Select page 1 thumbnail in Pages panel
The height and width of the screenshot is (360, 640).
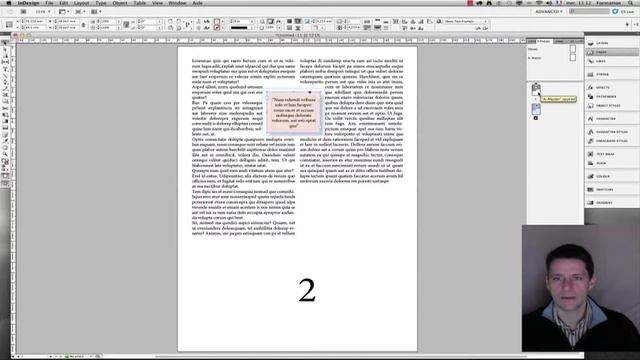[536, 89]
